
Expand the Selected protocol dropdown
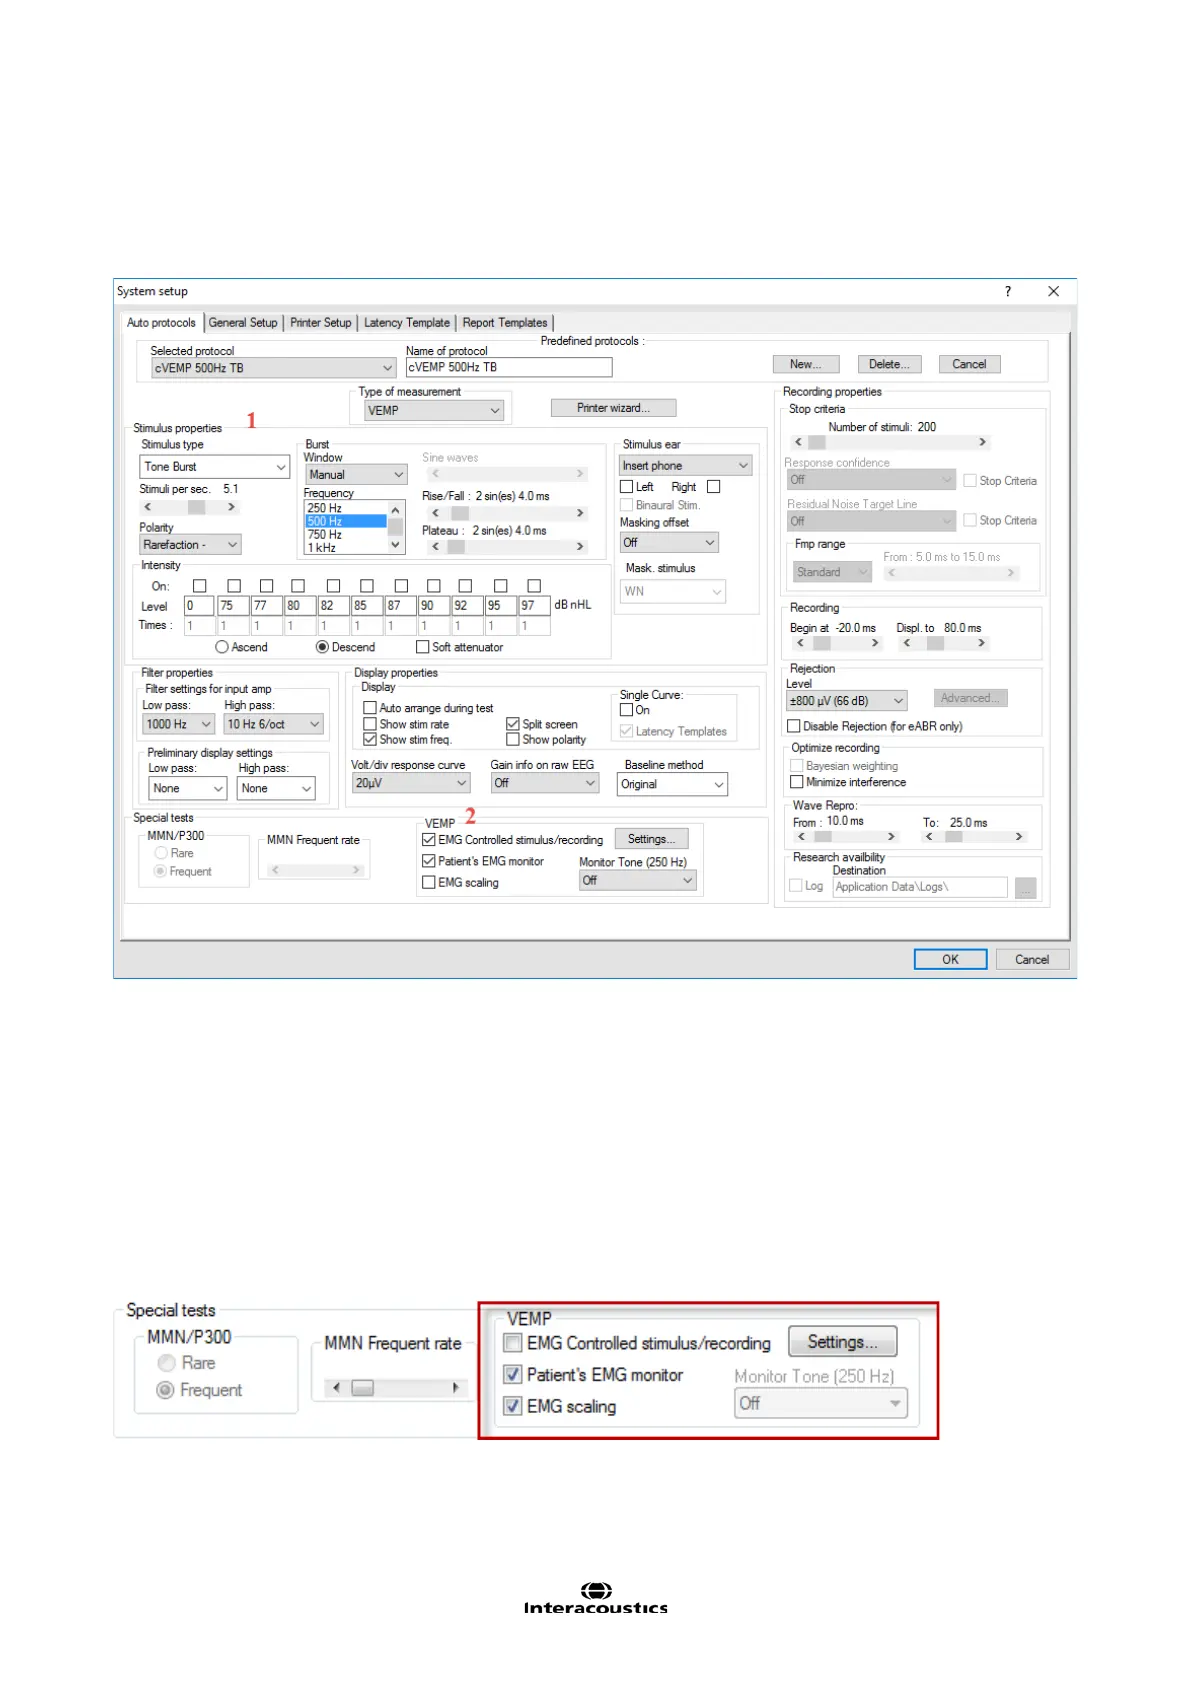(273, 368)
